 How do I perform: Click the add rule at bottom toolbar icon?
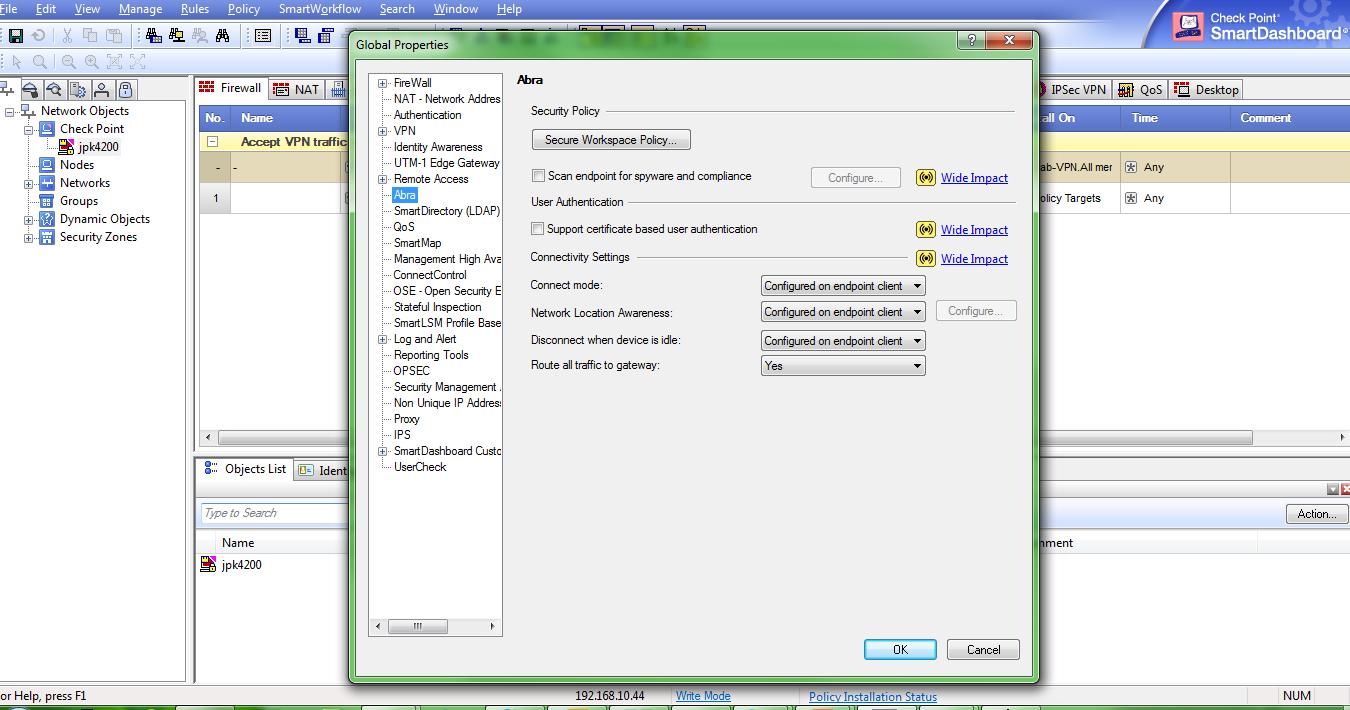click(302, 36)
